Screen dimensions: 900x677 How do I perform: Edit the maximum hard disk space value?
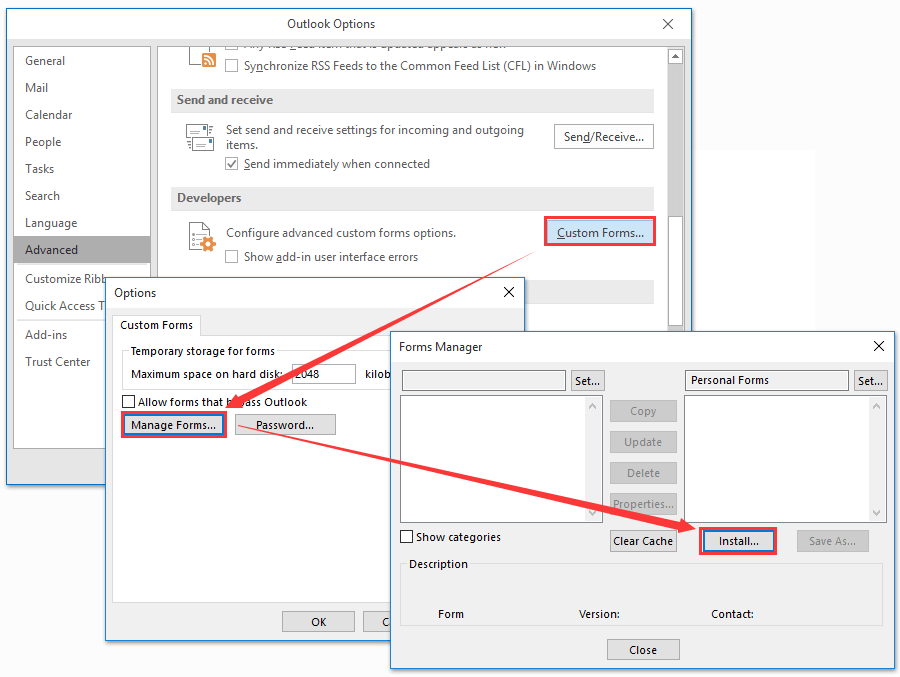[x=322, y=372]
